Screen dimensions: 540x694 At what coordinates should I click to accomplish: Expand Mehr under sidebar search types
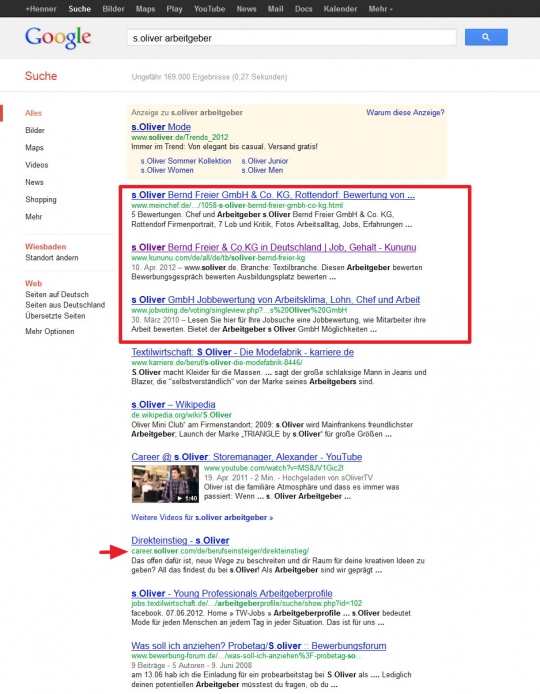point(34,216)
